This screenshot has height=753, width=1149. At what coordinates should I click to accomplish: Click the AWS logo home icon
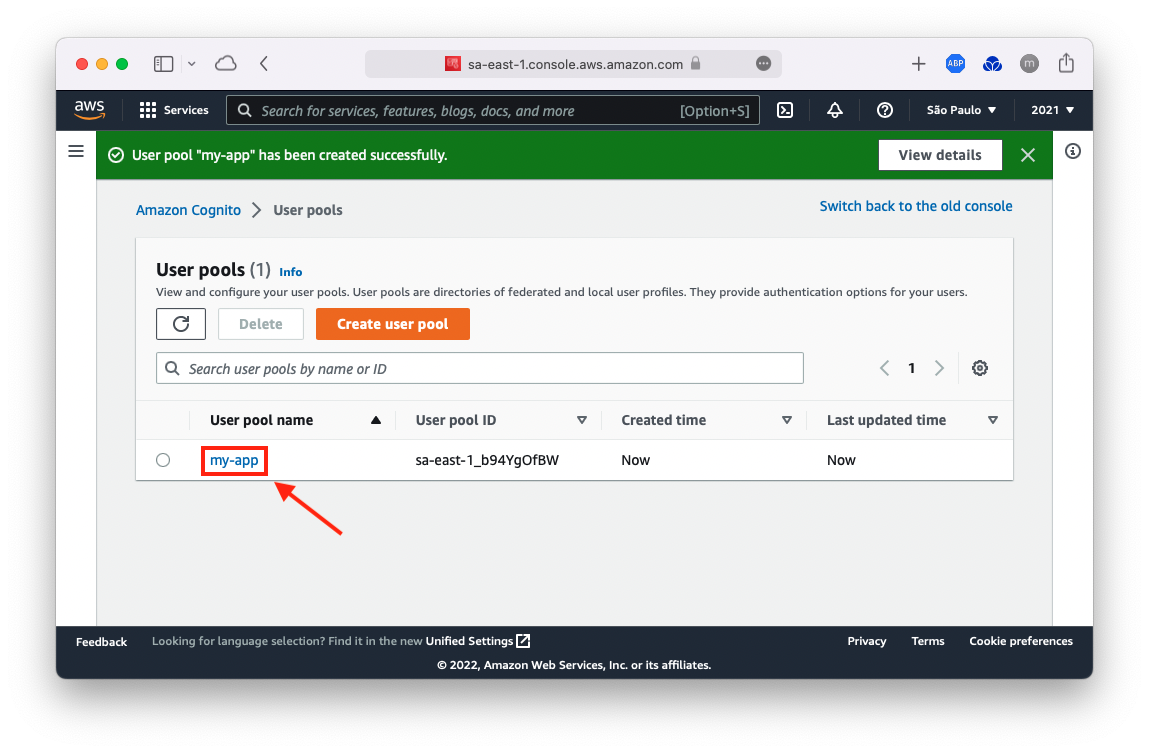click(x=89, y=110)
